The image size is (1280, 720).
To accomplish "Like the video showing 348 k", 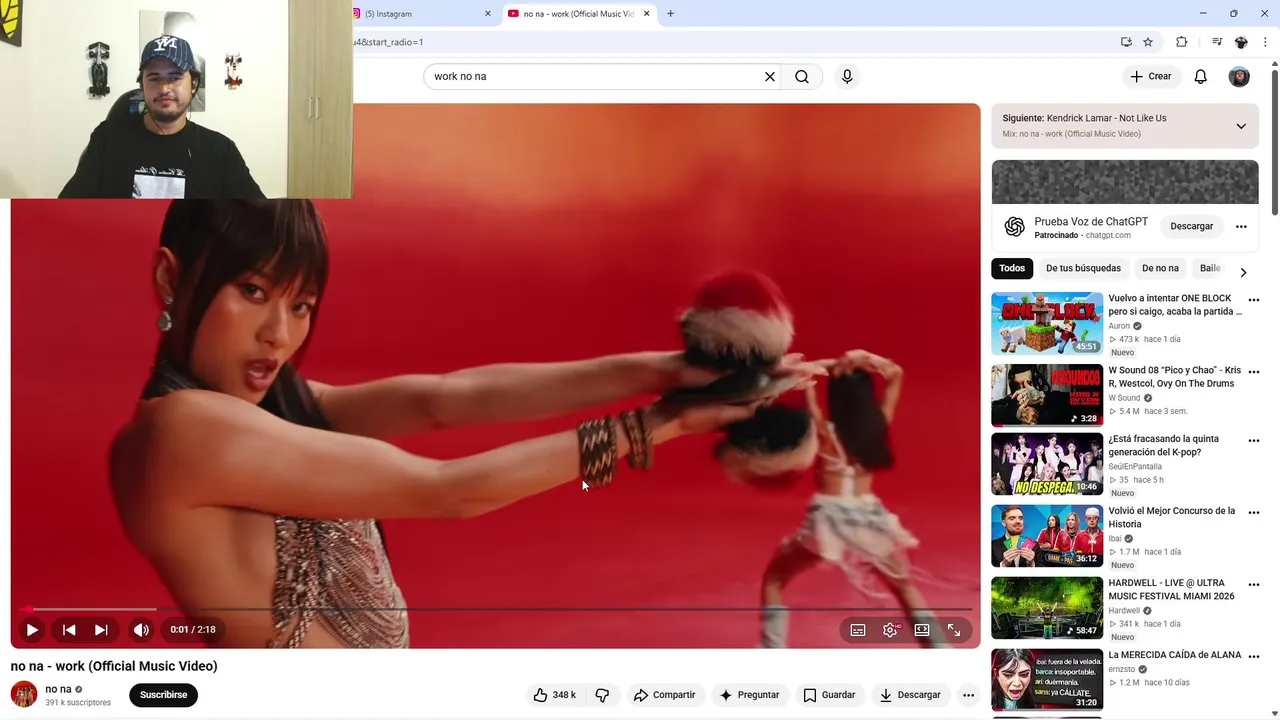I will [555, 695].
